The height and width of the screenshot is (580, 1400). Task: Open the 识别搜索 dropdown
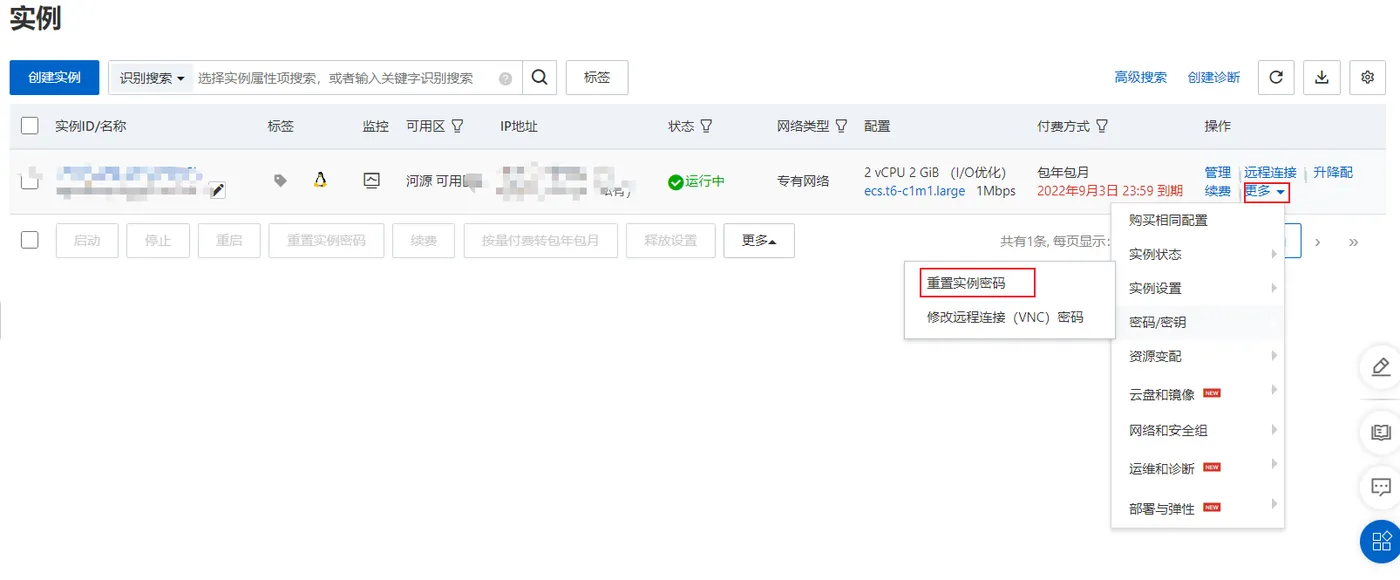tap(152, 78)
